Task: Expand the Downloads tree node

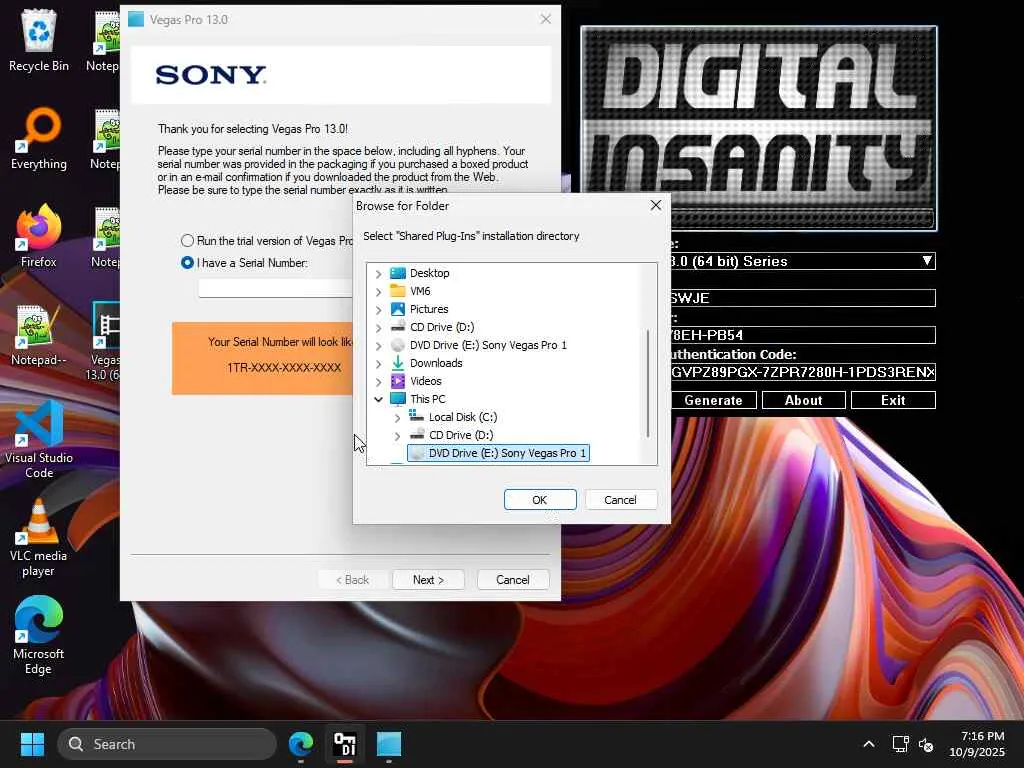Action: tap(379, 364)
